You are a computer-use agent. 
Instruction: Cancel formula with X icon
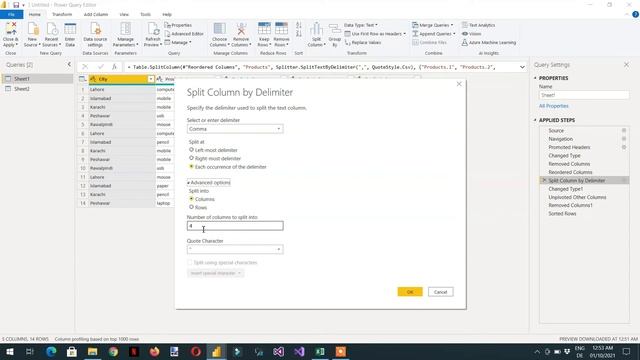[x=85, y=67]
